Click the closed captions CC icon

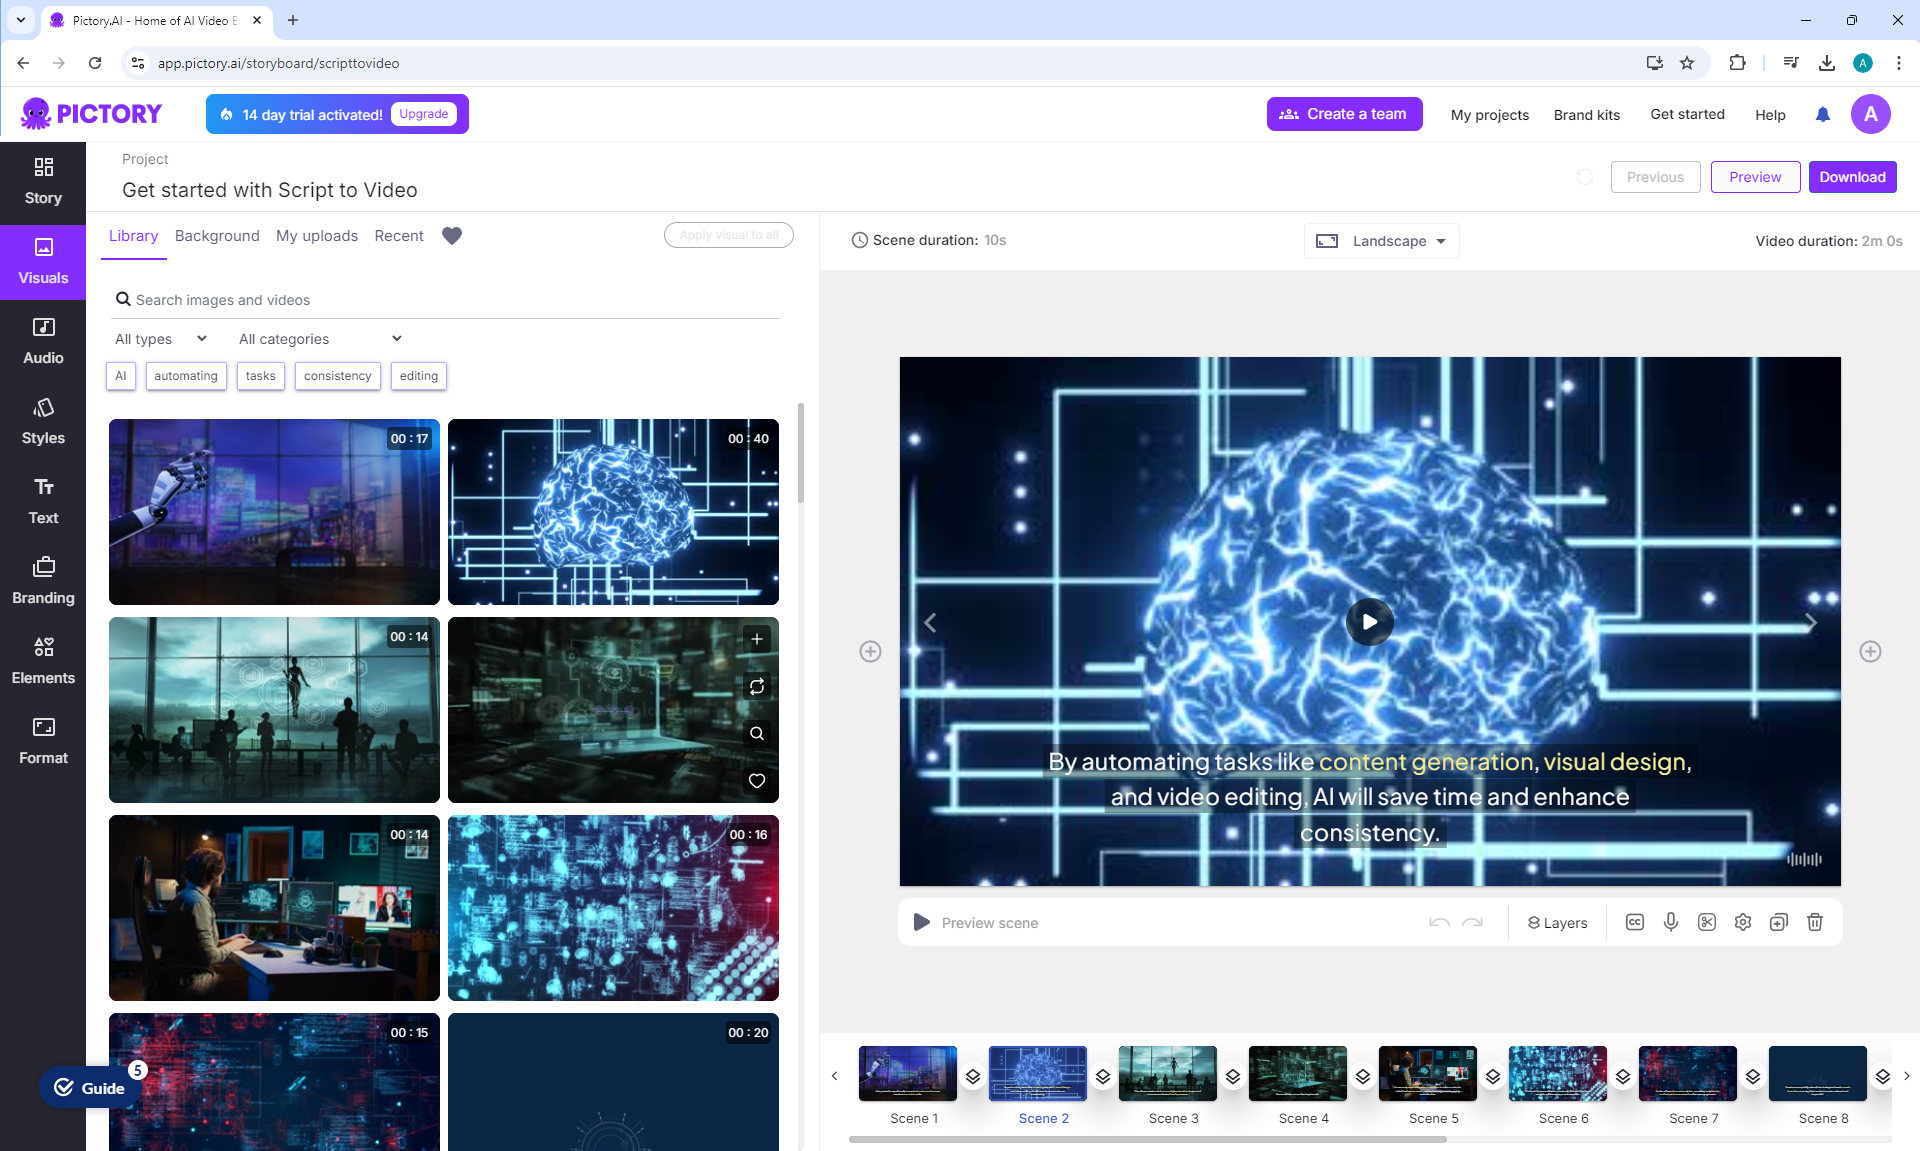(1635, 922)
